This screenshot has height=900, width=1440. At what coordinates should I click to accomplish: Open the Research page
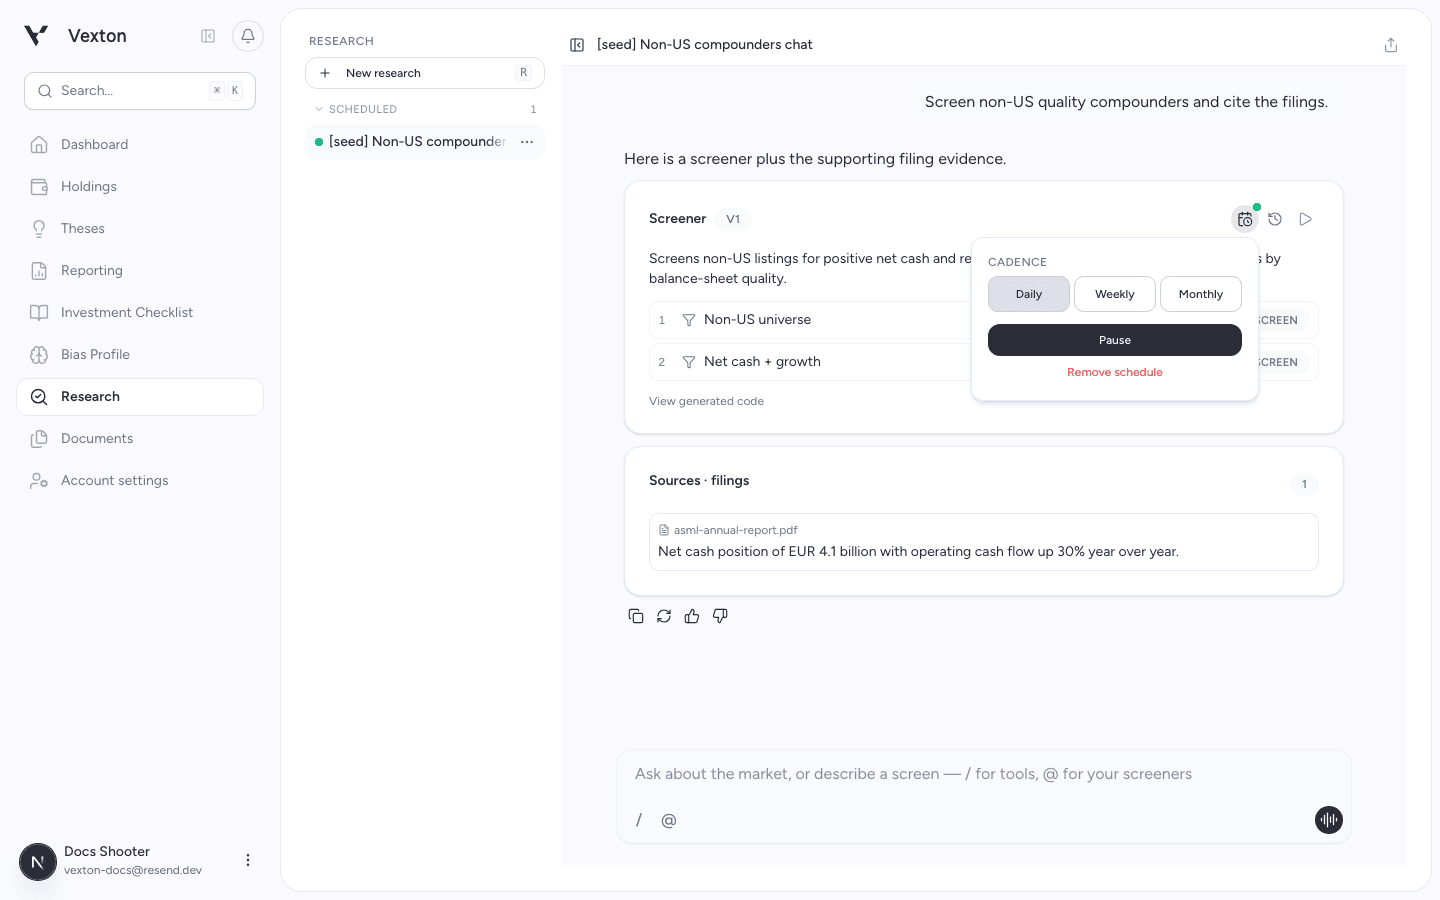coord(140,396)
